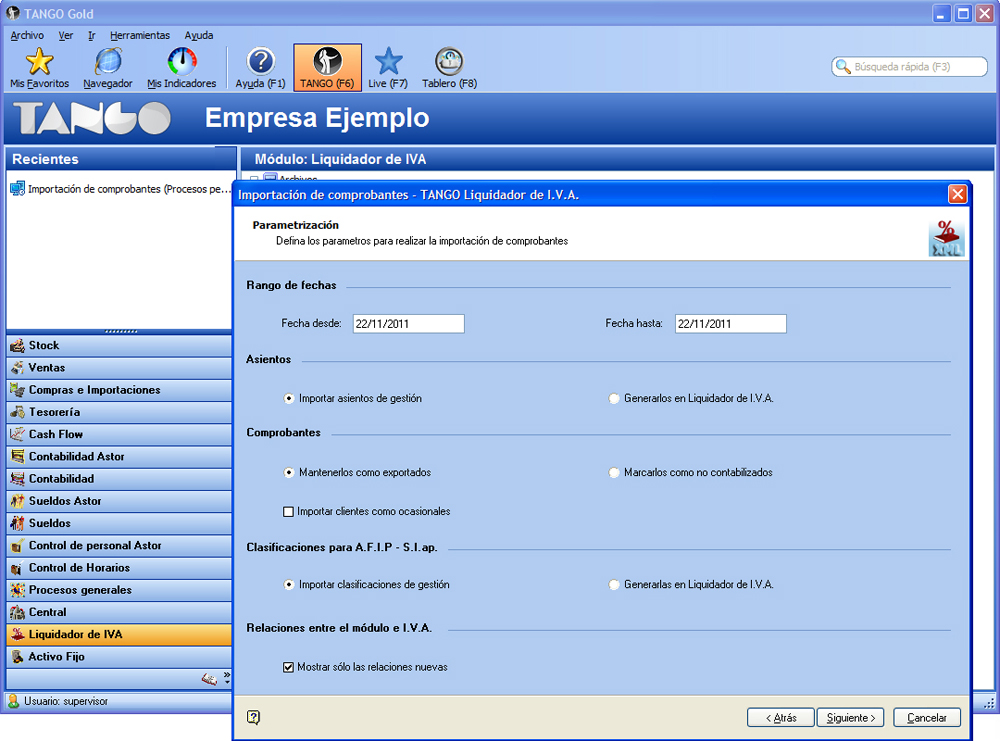The image size is (1000, 741).
Task: Open the Ayuda menu
Action: (x=199, y=36)
